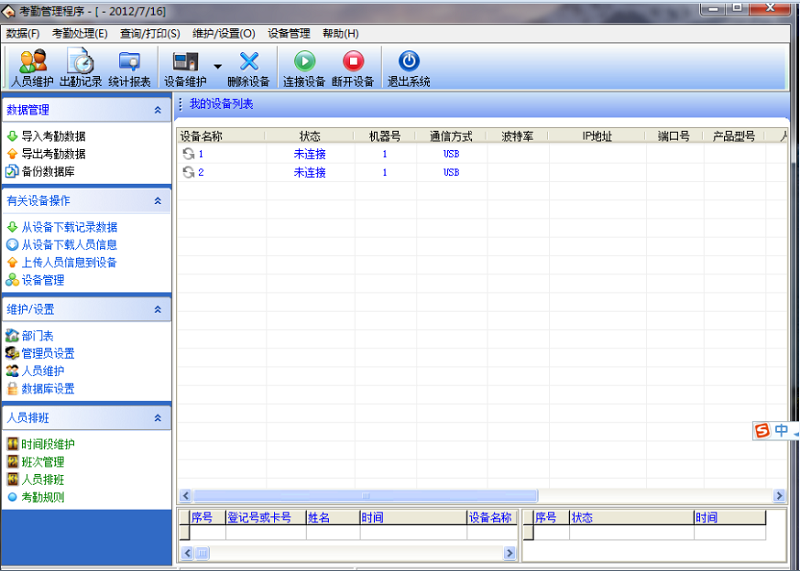Screen dimensions: 800x571
Task: Expand the dropdown arrow beside 设备维护
Action: pos(218,66)
